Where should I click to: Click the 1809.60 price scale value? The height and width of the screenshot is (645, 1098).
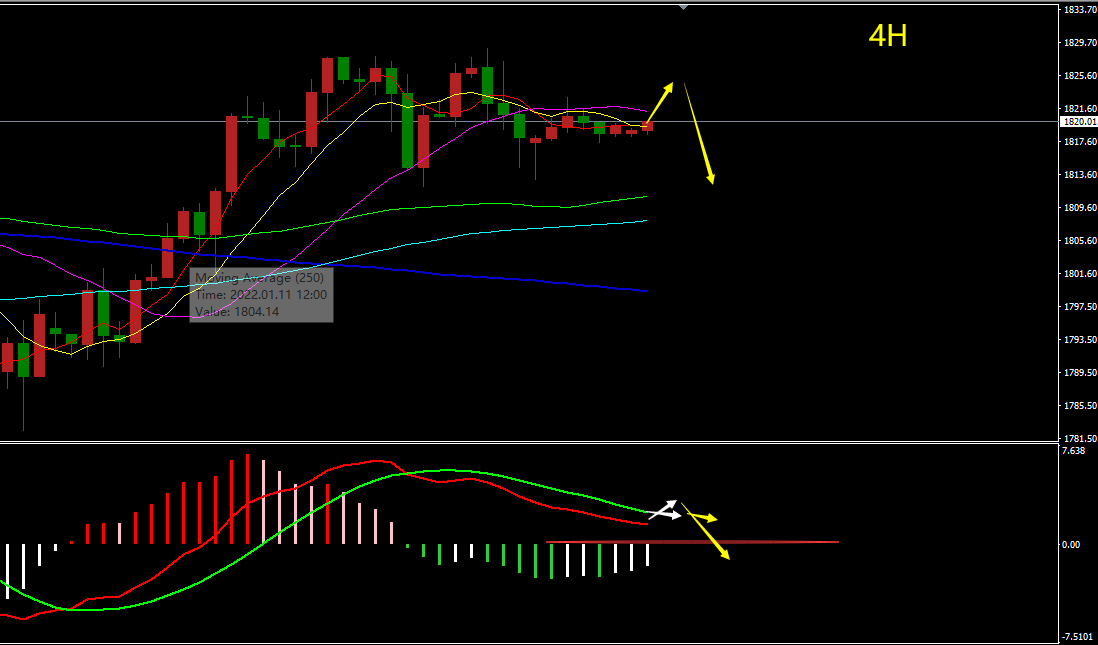(1079, 208)
